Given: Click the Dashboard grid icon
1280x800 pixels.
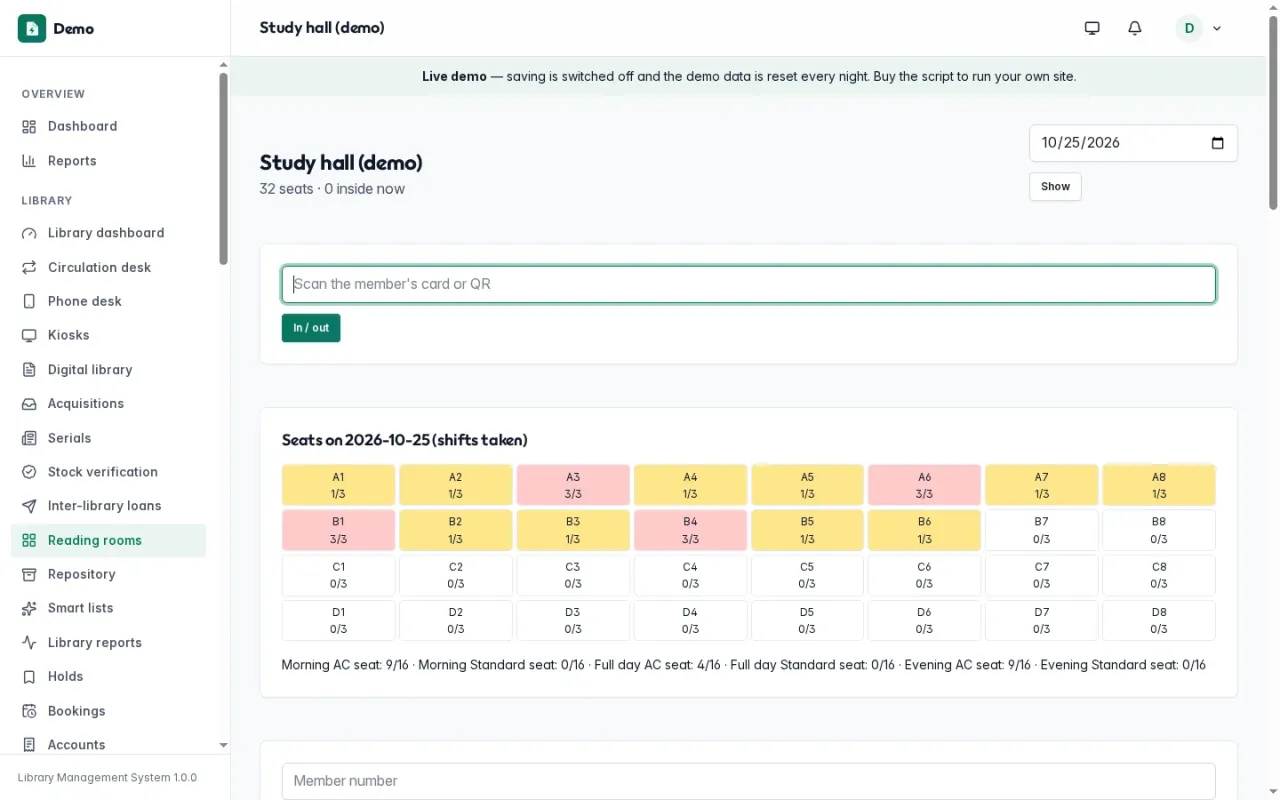Looking at the screenshot, I should pyautogui.click(x=29, y=126).
